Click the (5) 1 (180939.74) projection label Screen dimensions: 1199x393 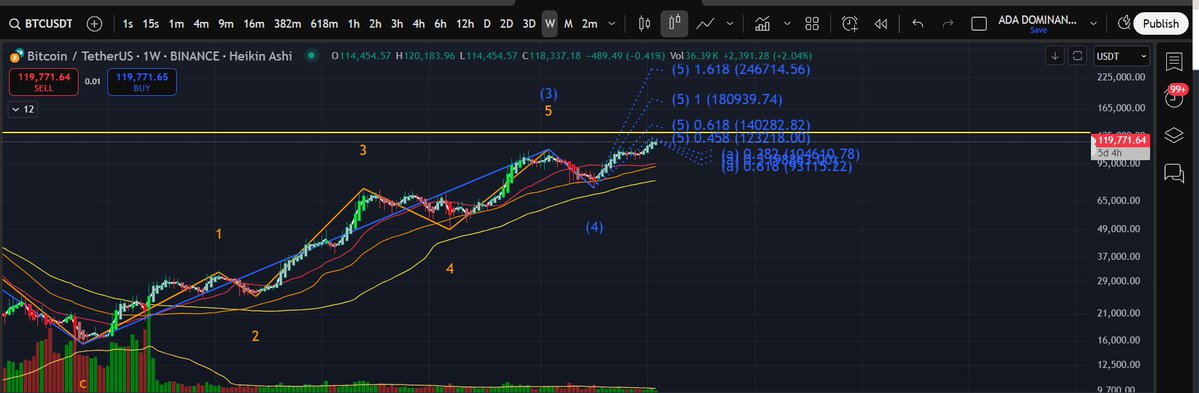[x=726, y=99]
